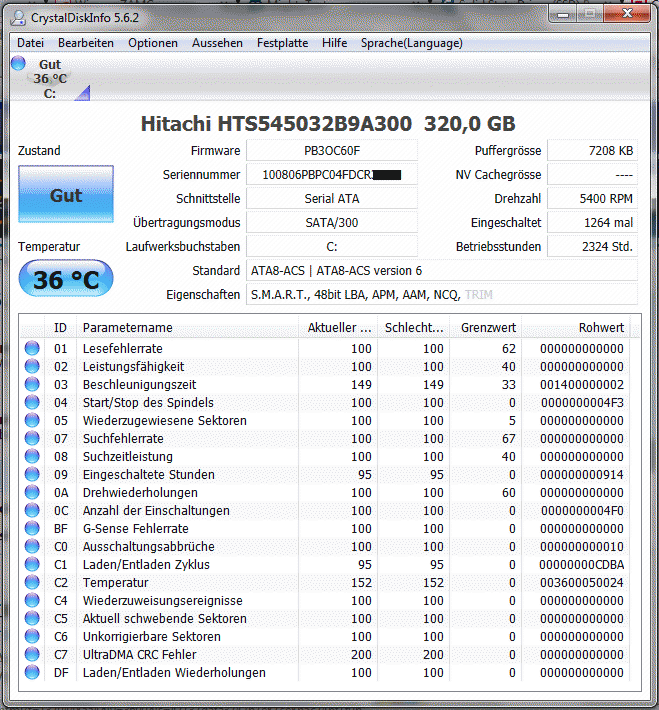Click raw value 0000000004F3
659x710 pixels.
(x=582, y=403)
